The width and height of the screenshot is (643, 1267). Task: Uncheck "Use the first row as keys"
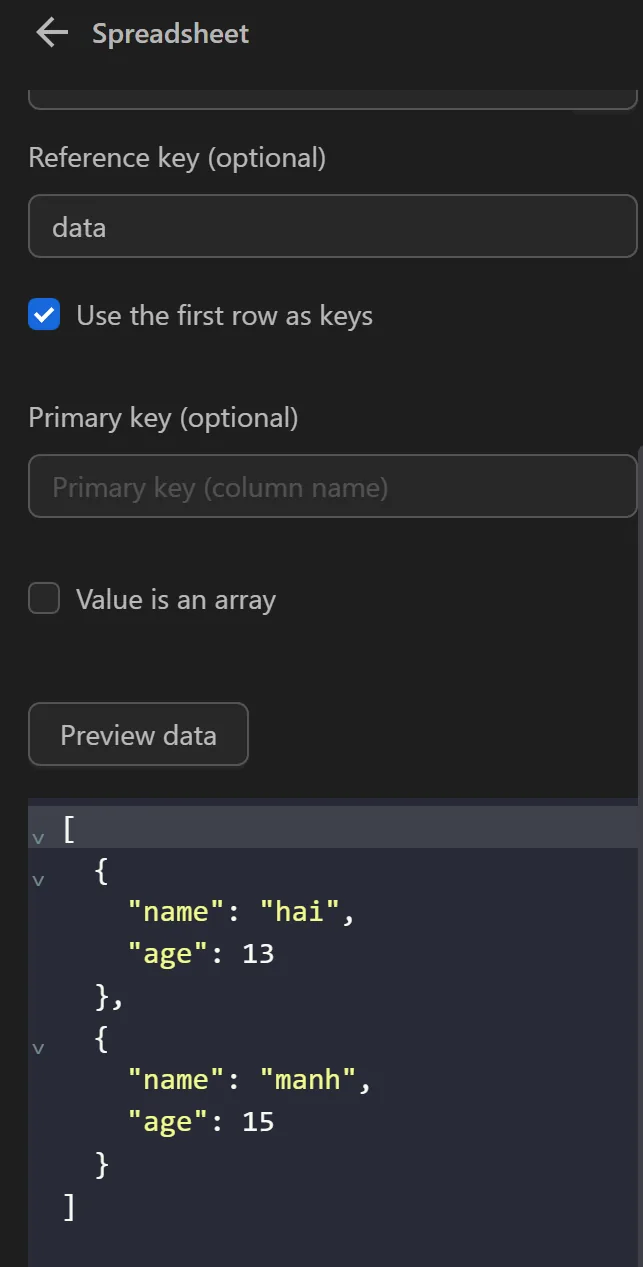[43, 315]
